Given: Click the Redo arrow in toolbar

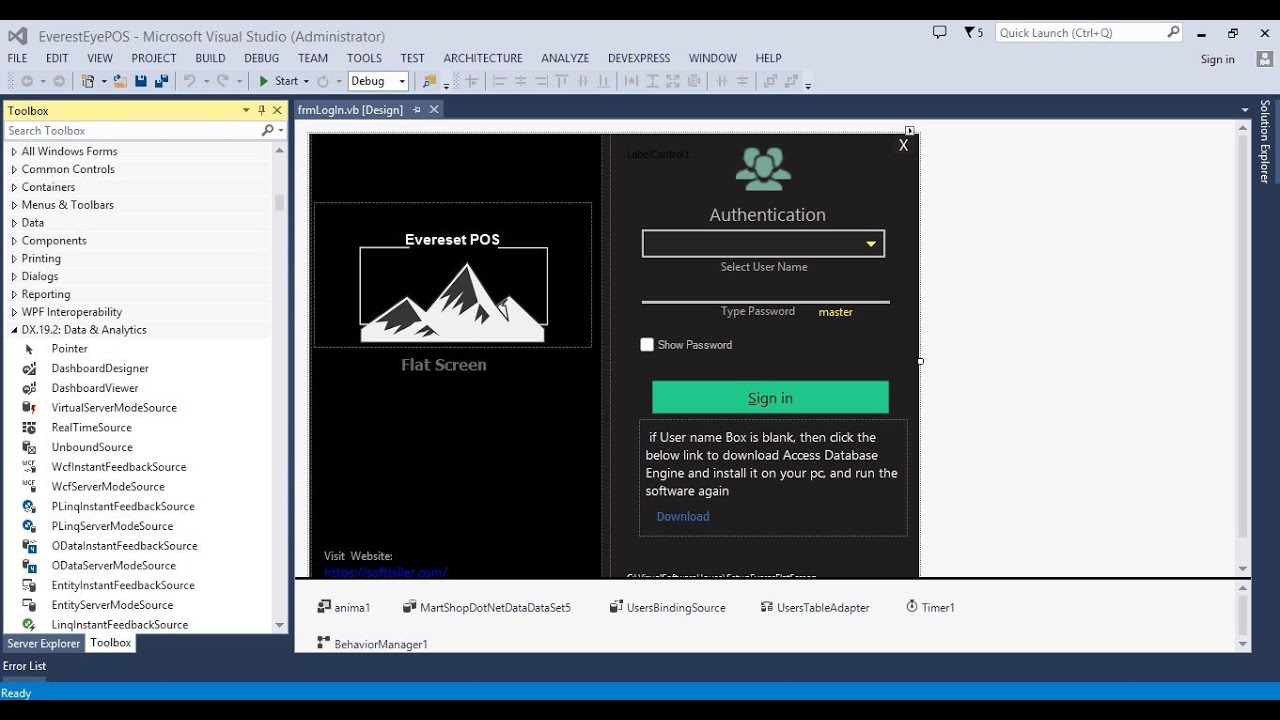Looking at the screenshot, I should coord(223,81).
